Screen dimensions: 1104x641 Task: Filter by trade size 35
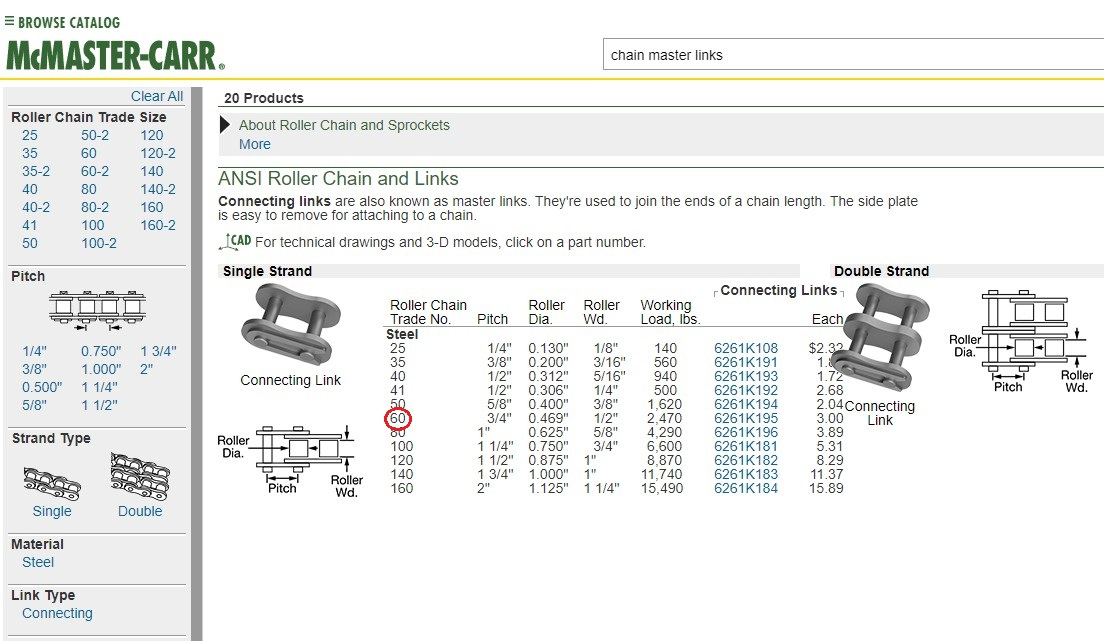(30, 154)
